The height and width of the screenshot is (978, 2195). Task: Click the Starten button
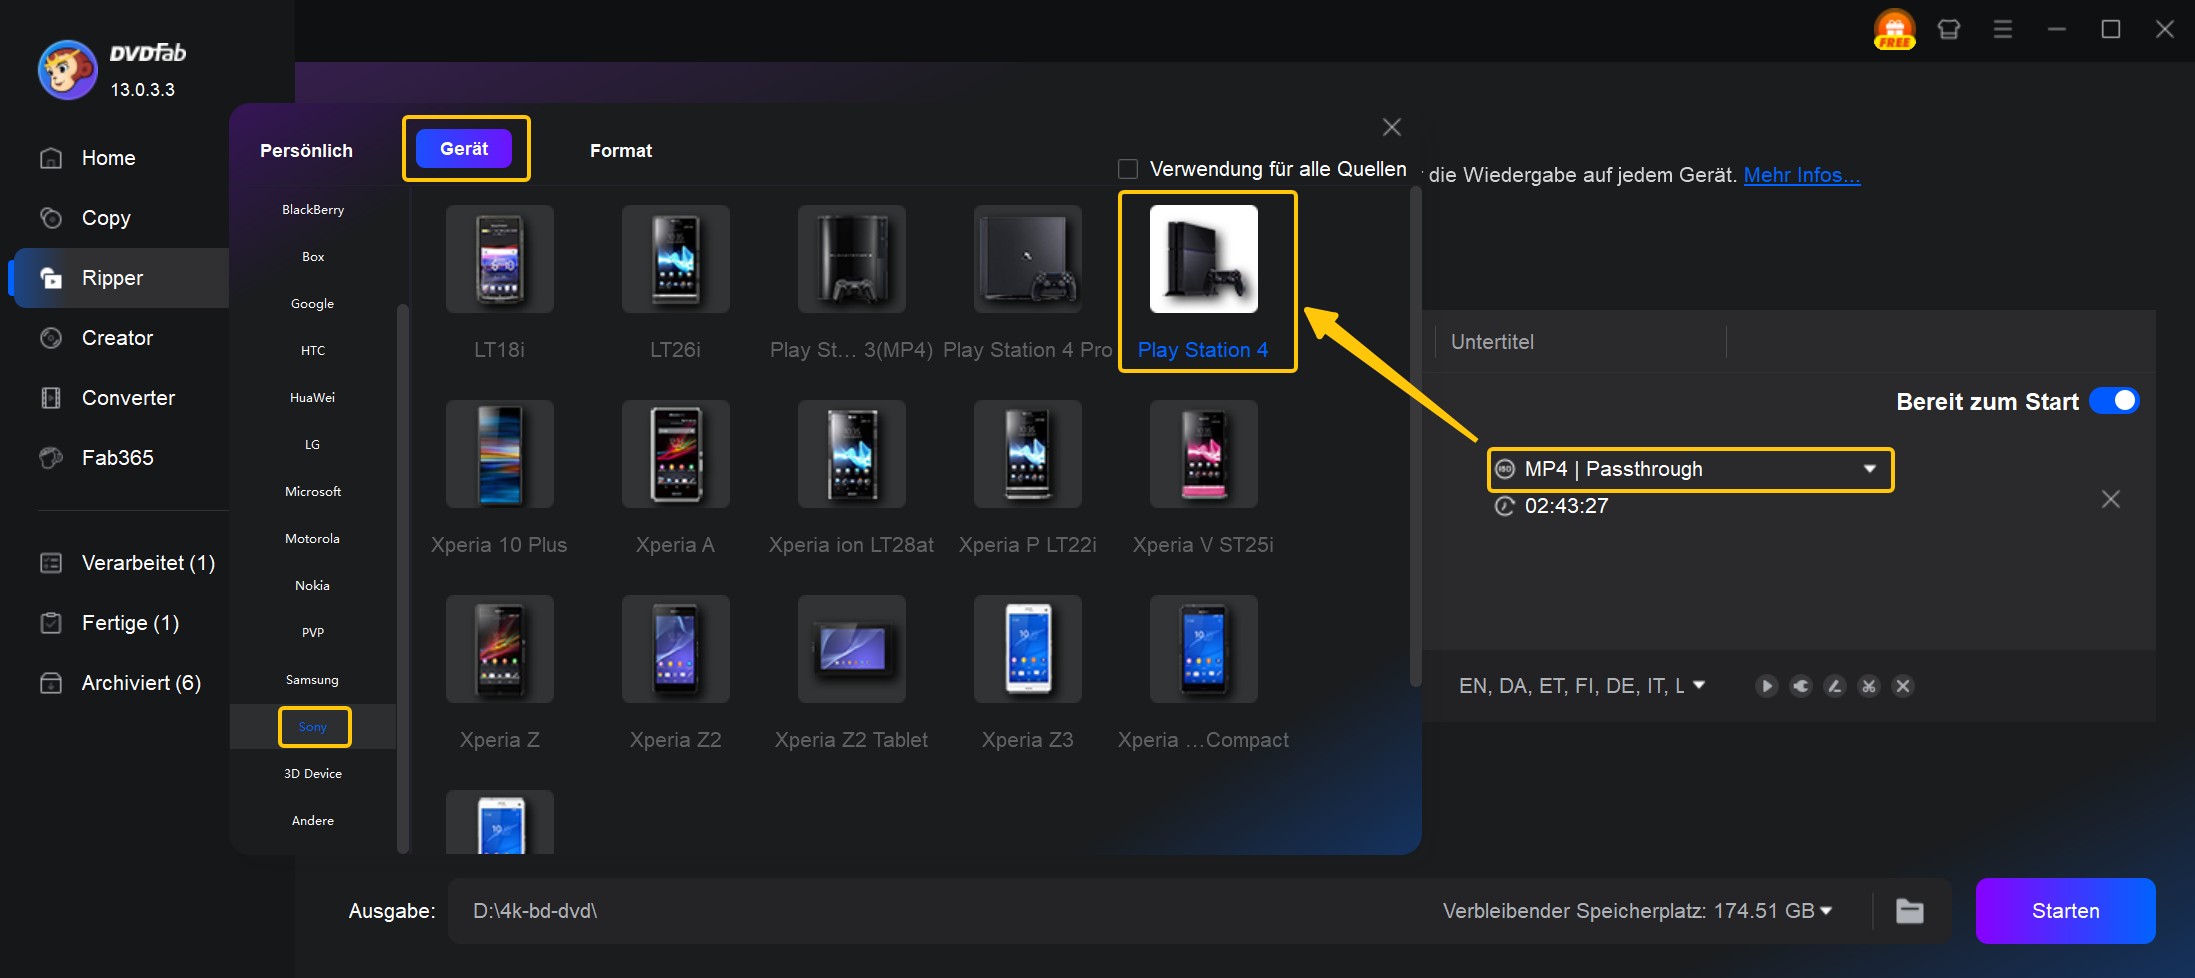pos(2066,911)
